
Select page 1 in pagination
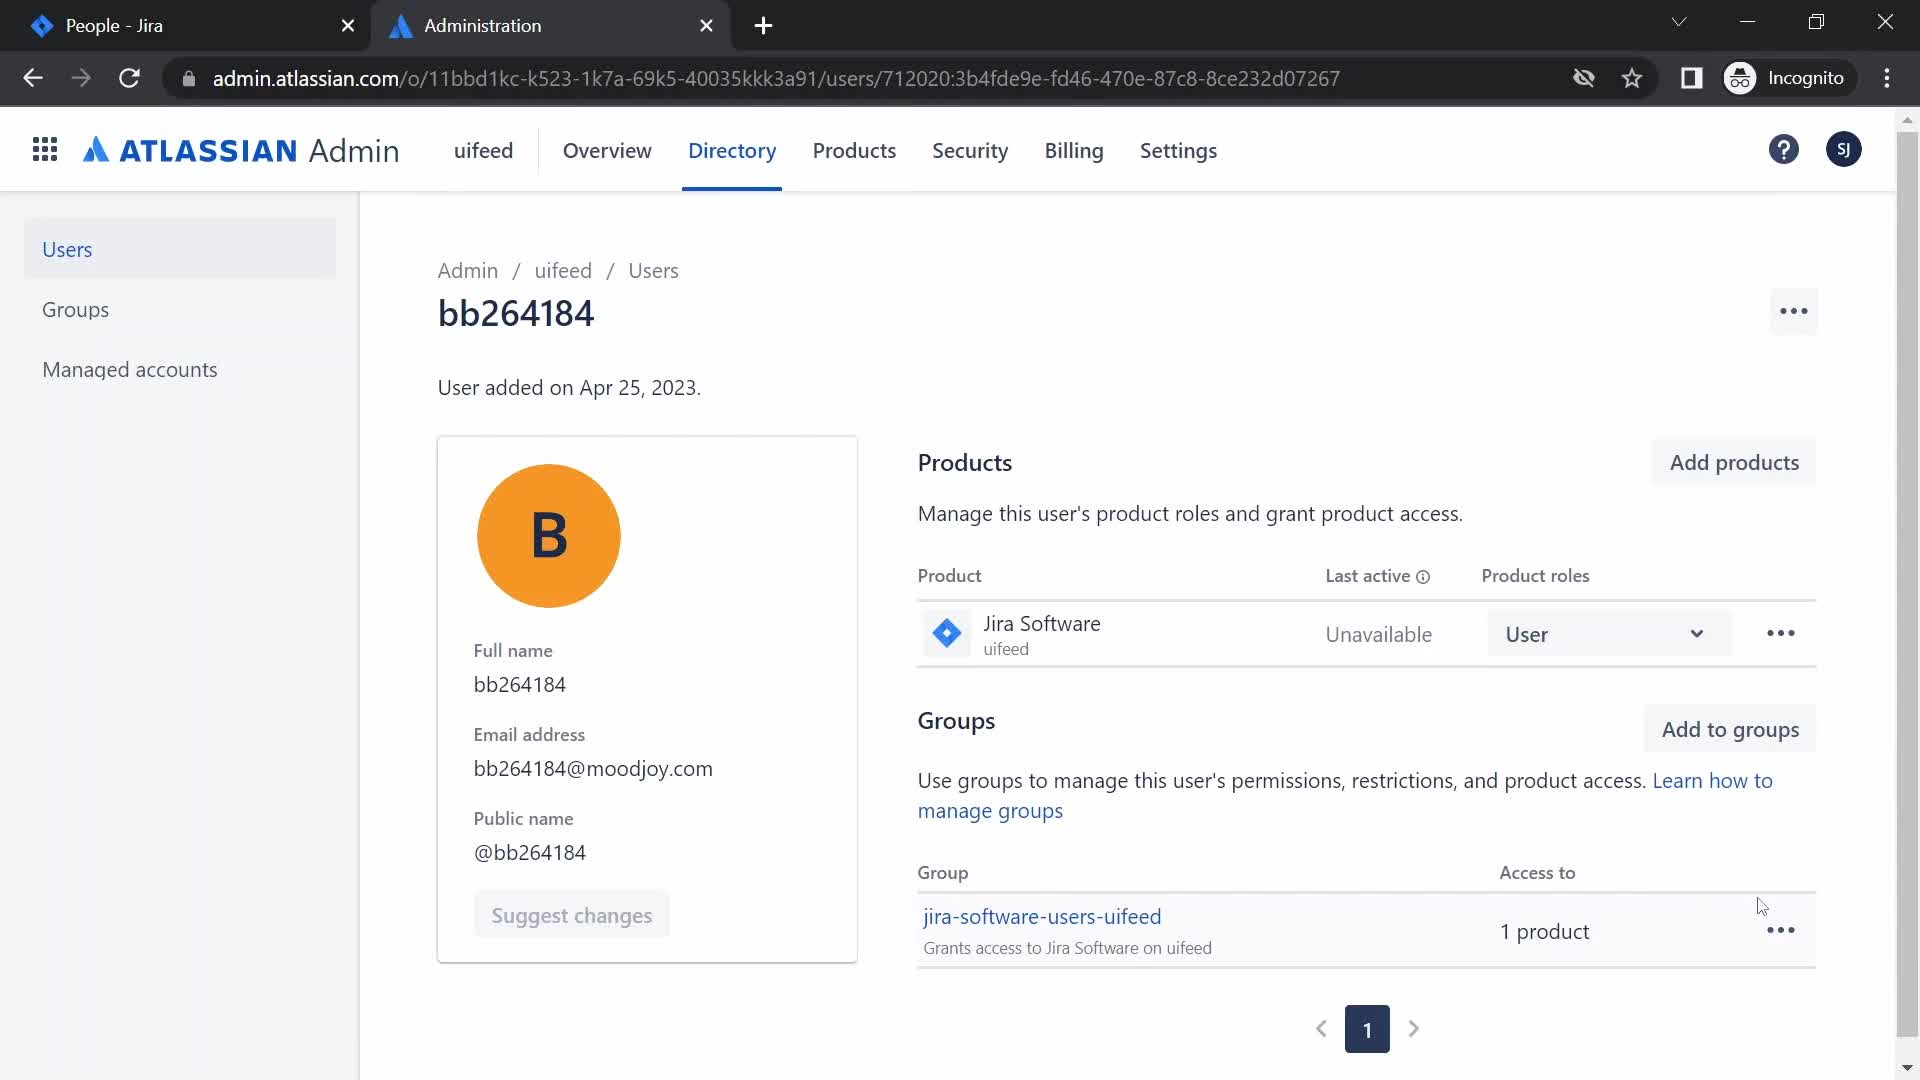[x=1367, y=1029]
